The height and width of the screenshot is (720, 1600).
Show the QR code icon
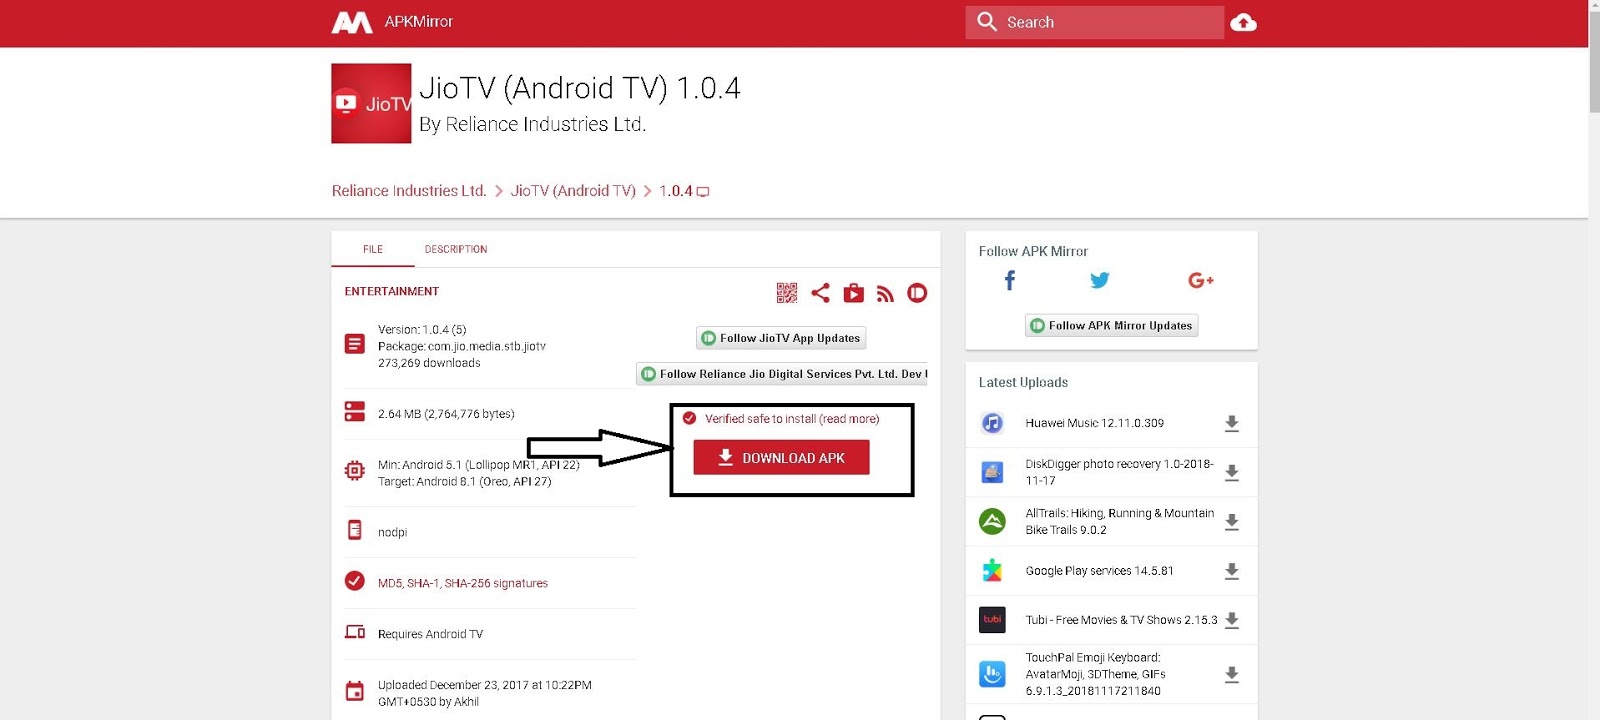[x=787, y=293]
